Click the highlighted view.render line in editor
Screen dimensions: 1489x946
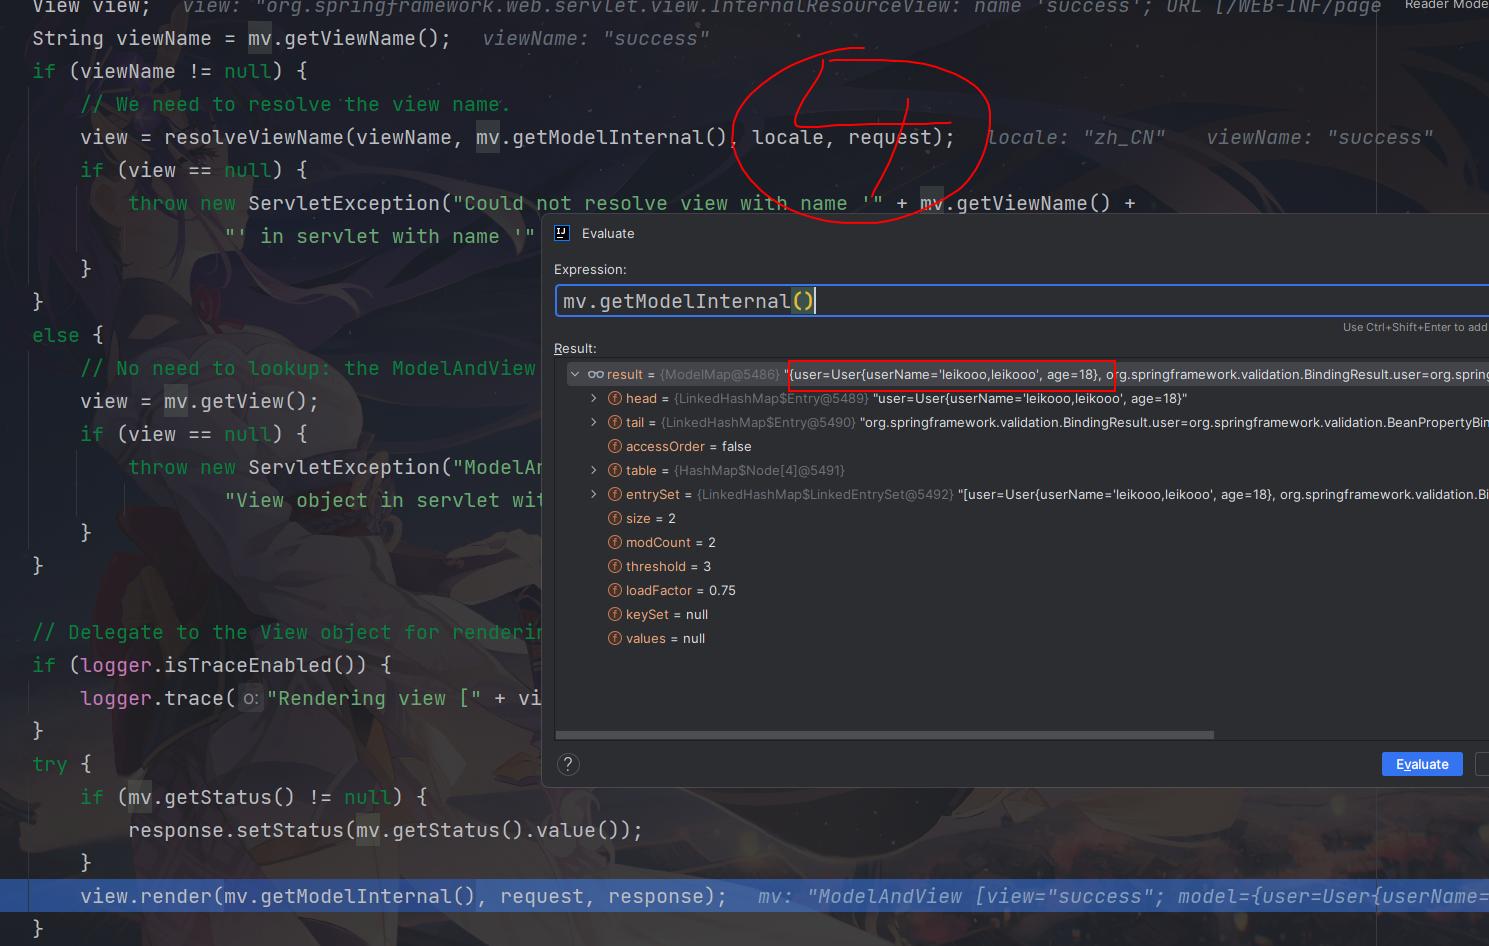click(744, 896)
